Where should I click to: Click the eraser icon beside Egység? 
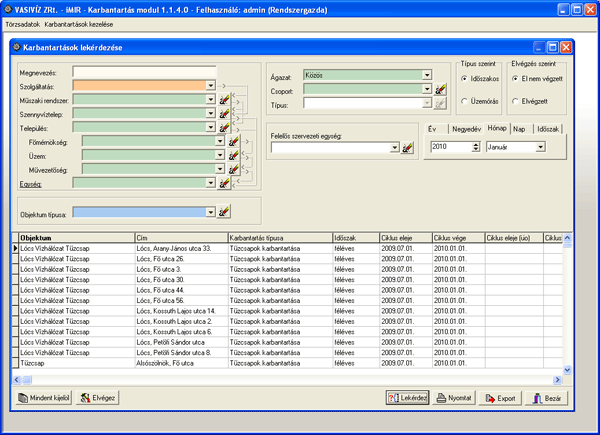tap(224, 183)
